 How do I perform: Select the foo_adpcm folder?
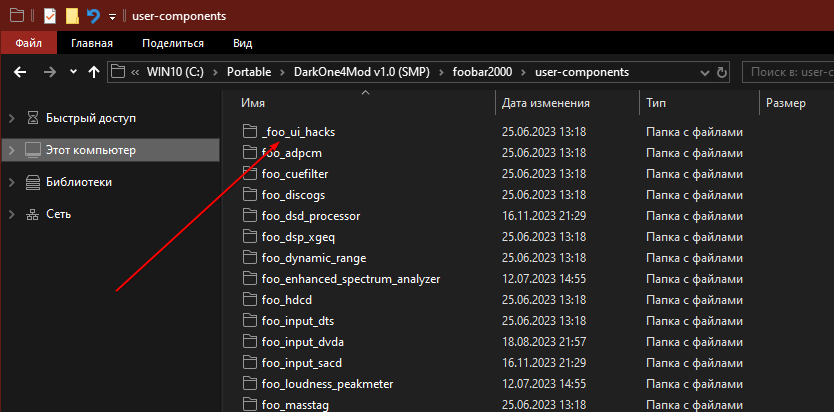click(x=291, y=153)
